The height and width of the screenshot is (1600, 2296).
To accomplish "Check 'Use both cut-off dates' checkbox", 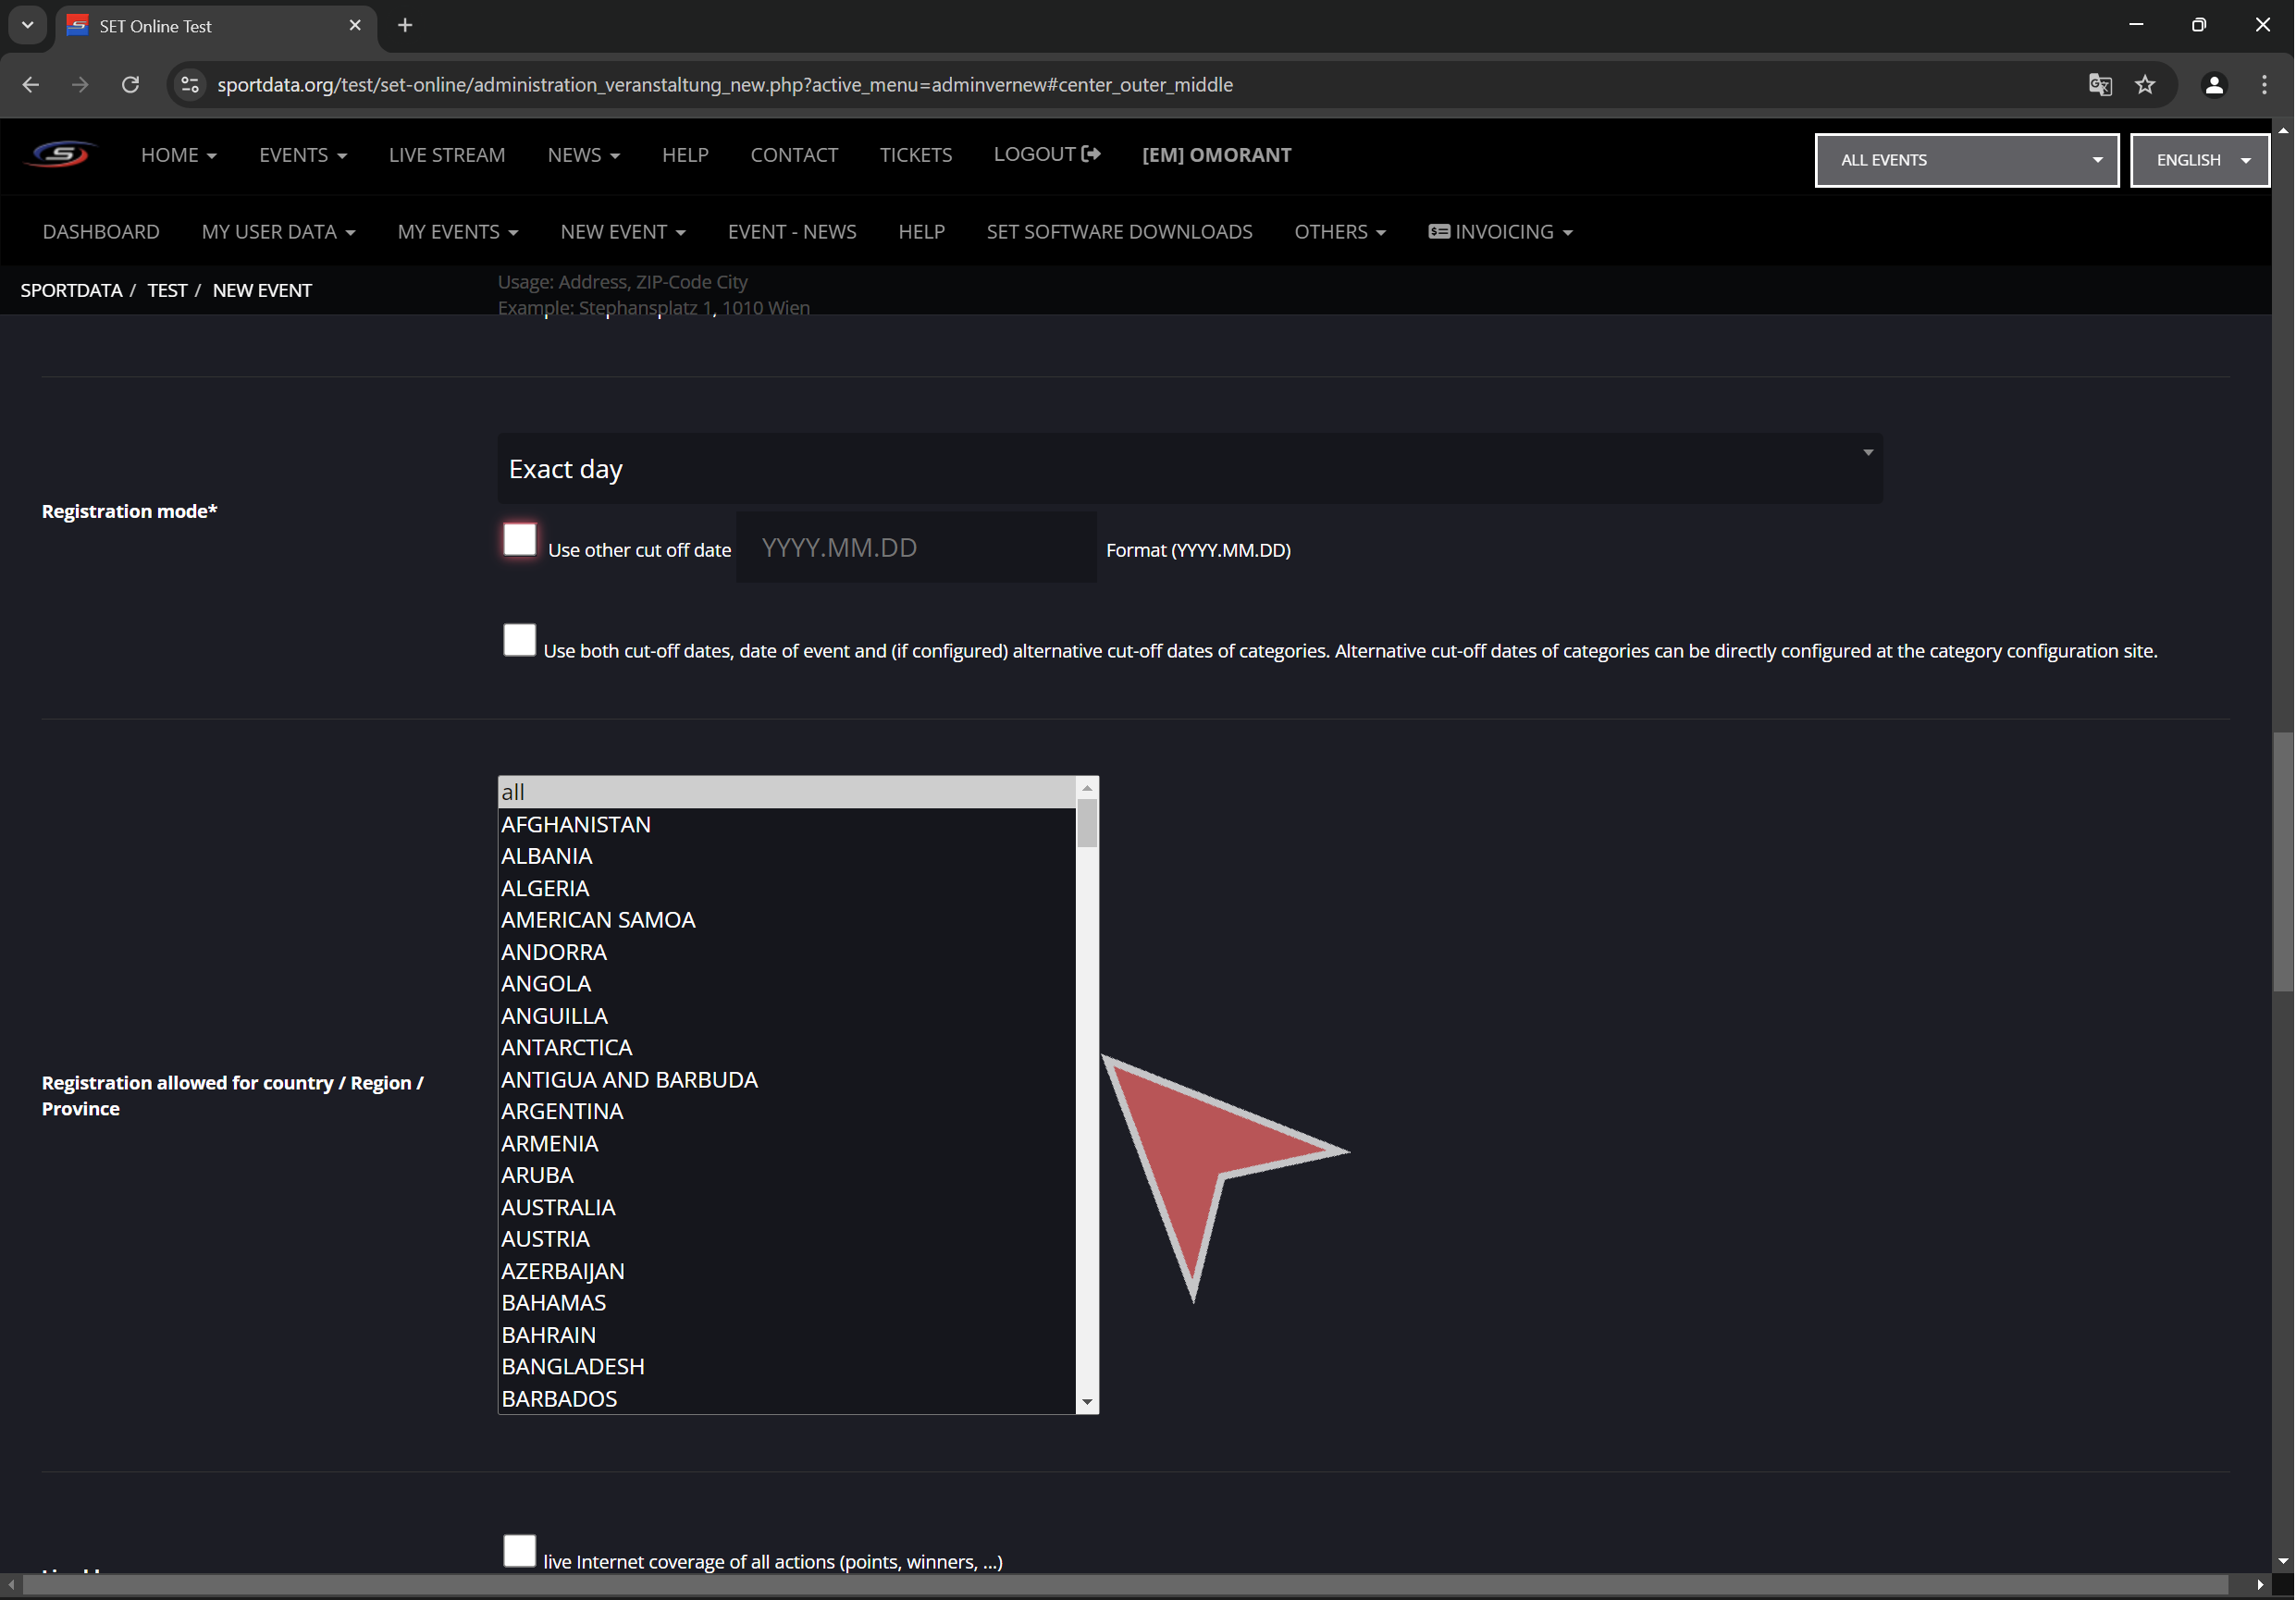I will [x=519, y=640].
